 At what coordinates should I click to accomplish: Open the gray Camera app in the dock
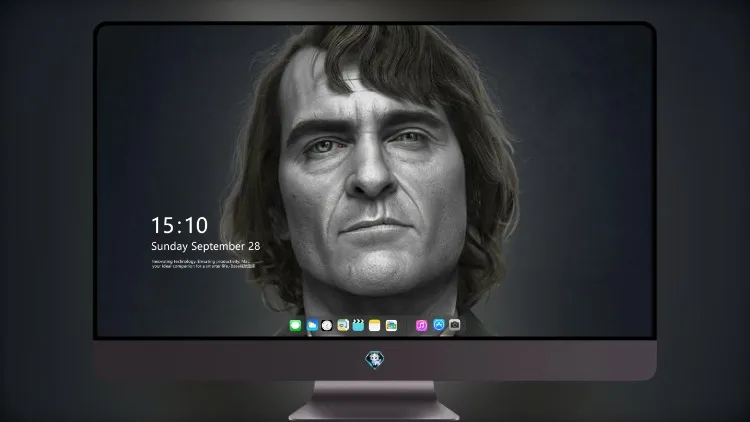point(455,325)
